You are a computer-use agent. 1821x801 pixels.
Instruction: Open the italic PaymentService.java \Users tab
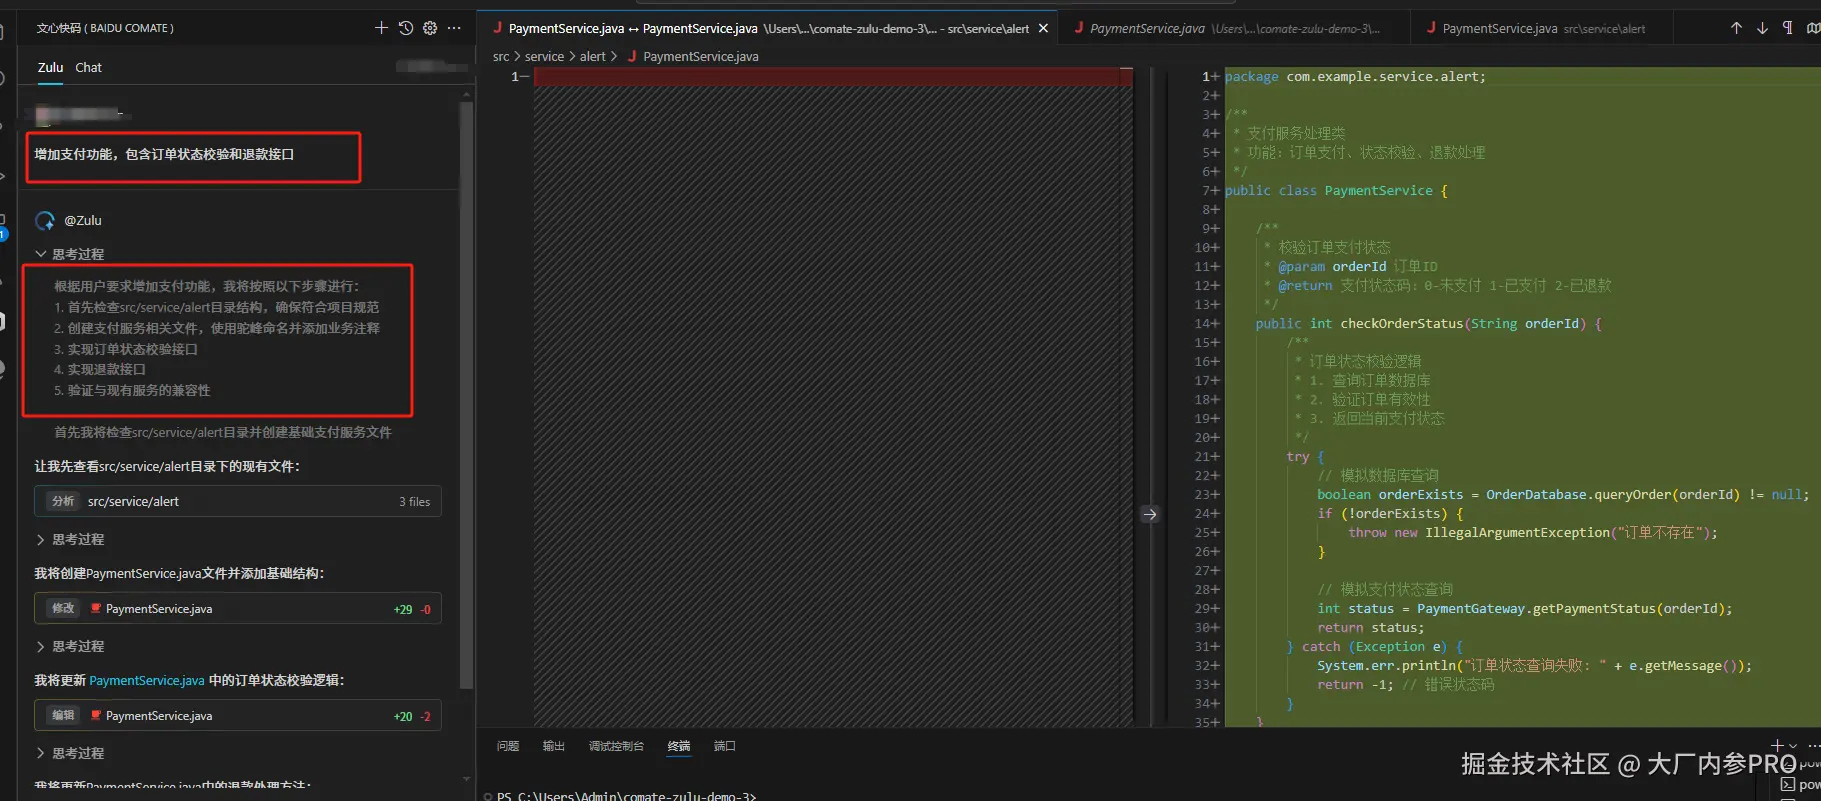click(x=1235, y=28)
